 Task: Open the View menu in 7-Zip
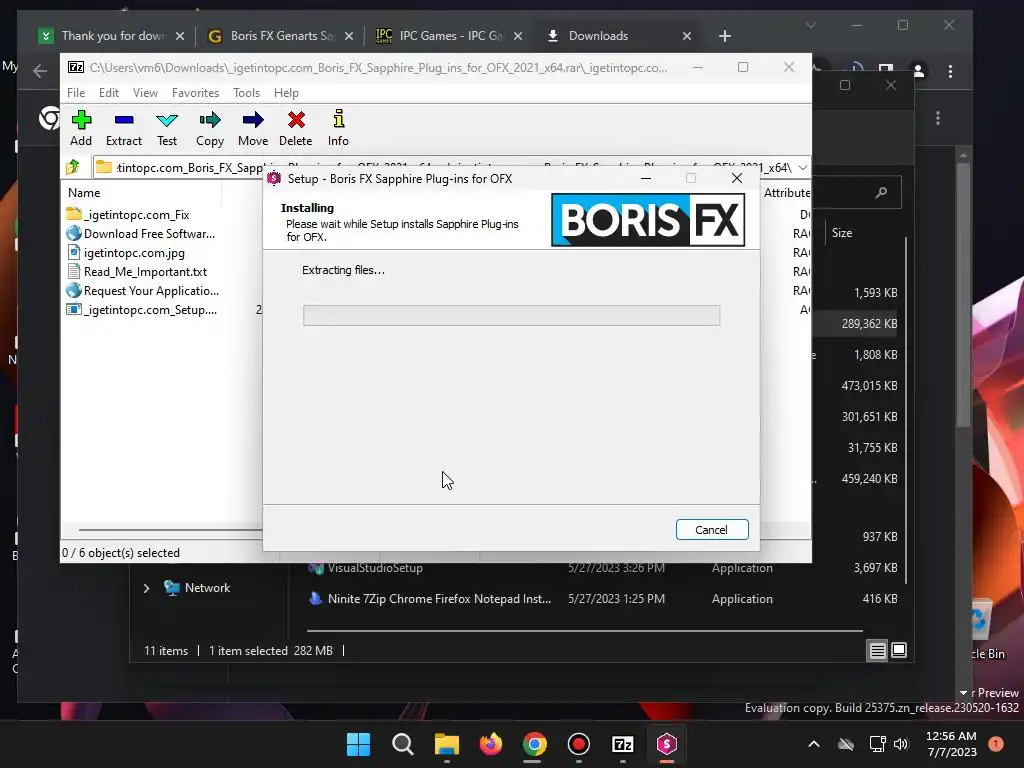point(145,93)
